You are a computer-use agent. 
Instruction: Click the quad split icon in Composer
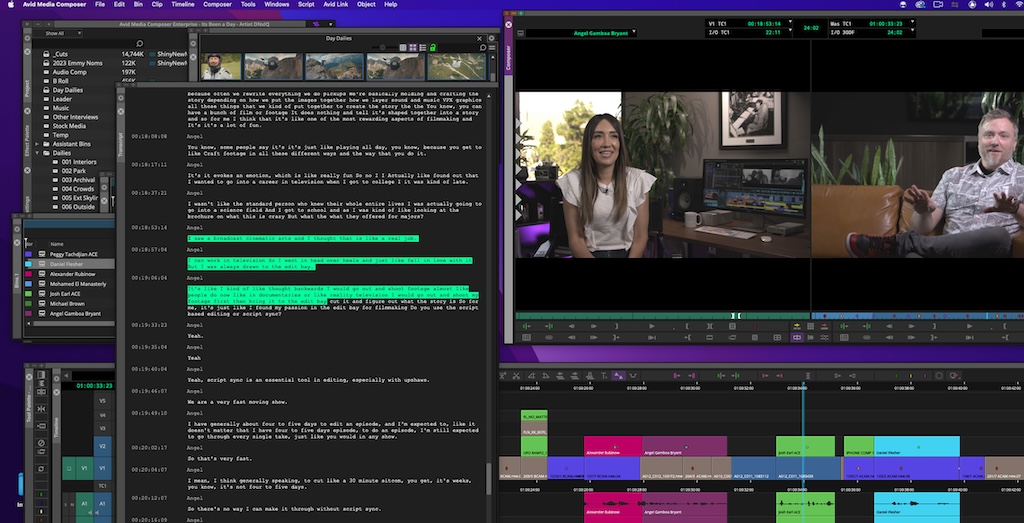point(777,338)
